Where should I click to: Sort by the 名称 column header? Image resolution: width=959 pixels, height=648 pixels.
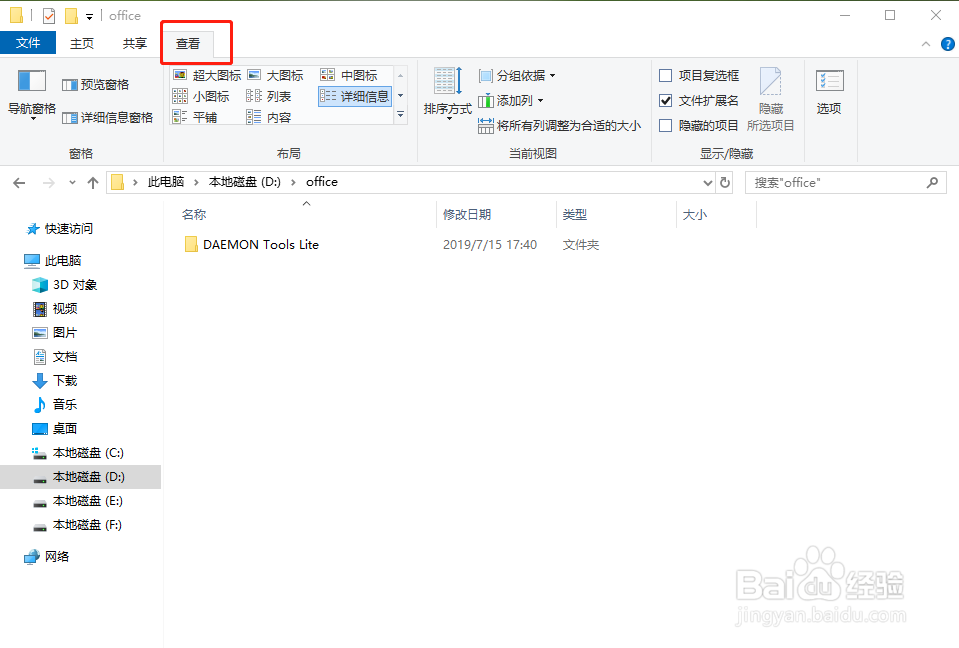point(194,215)
